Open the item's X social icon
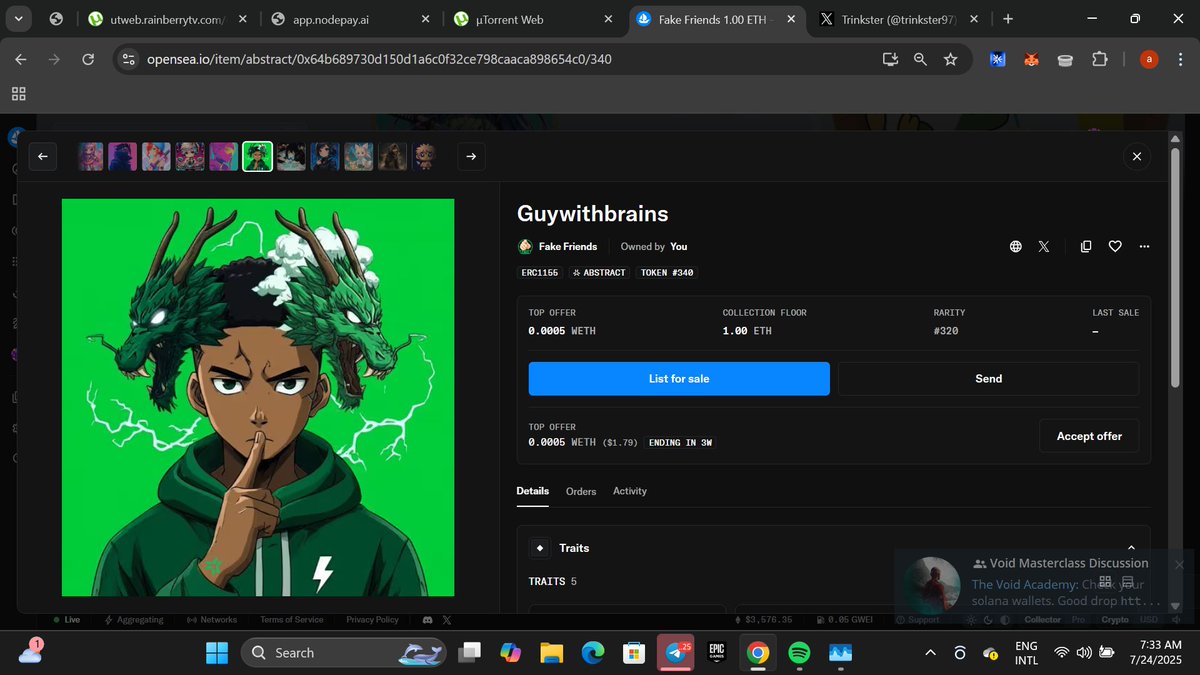Image resolution: width=1200 pixels, height=675 pixels. pyautogui.click(x=1044, y=246)
